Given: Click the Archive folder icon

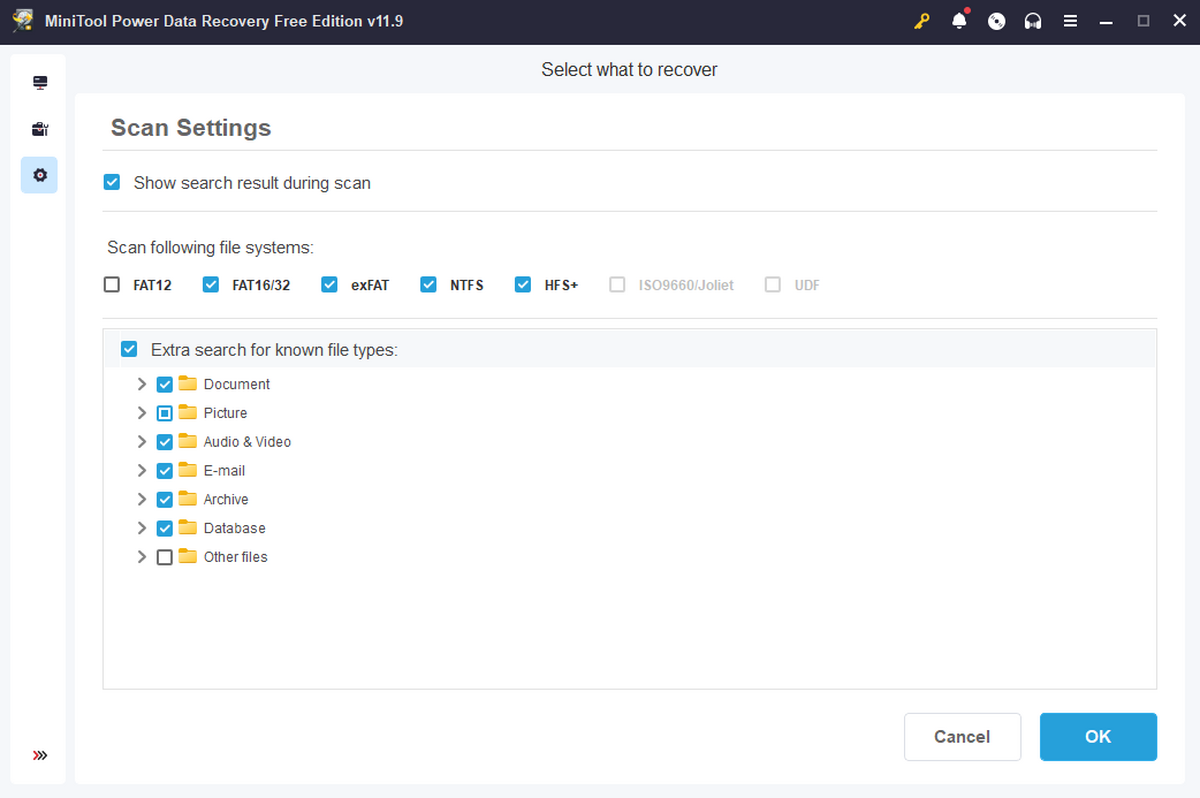Looking at the screenshot, I should tap(188, 499).
